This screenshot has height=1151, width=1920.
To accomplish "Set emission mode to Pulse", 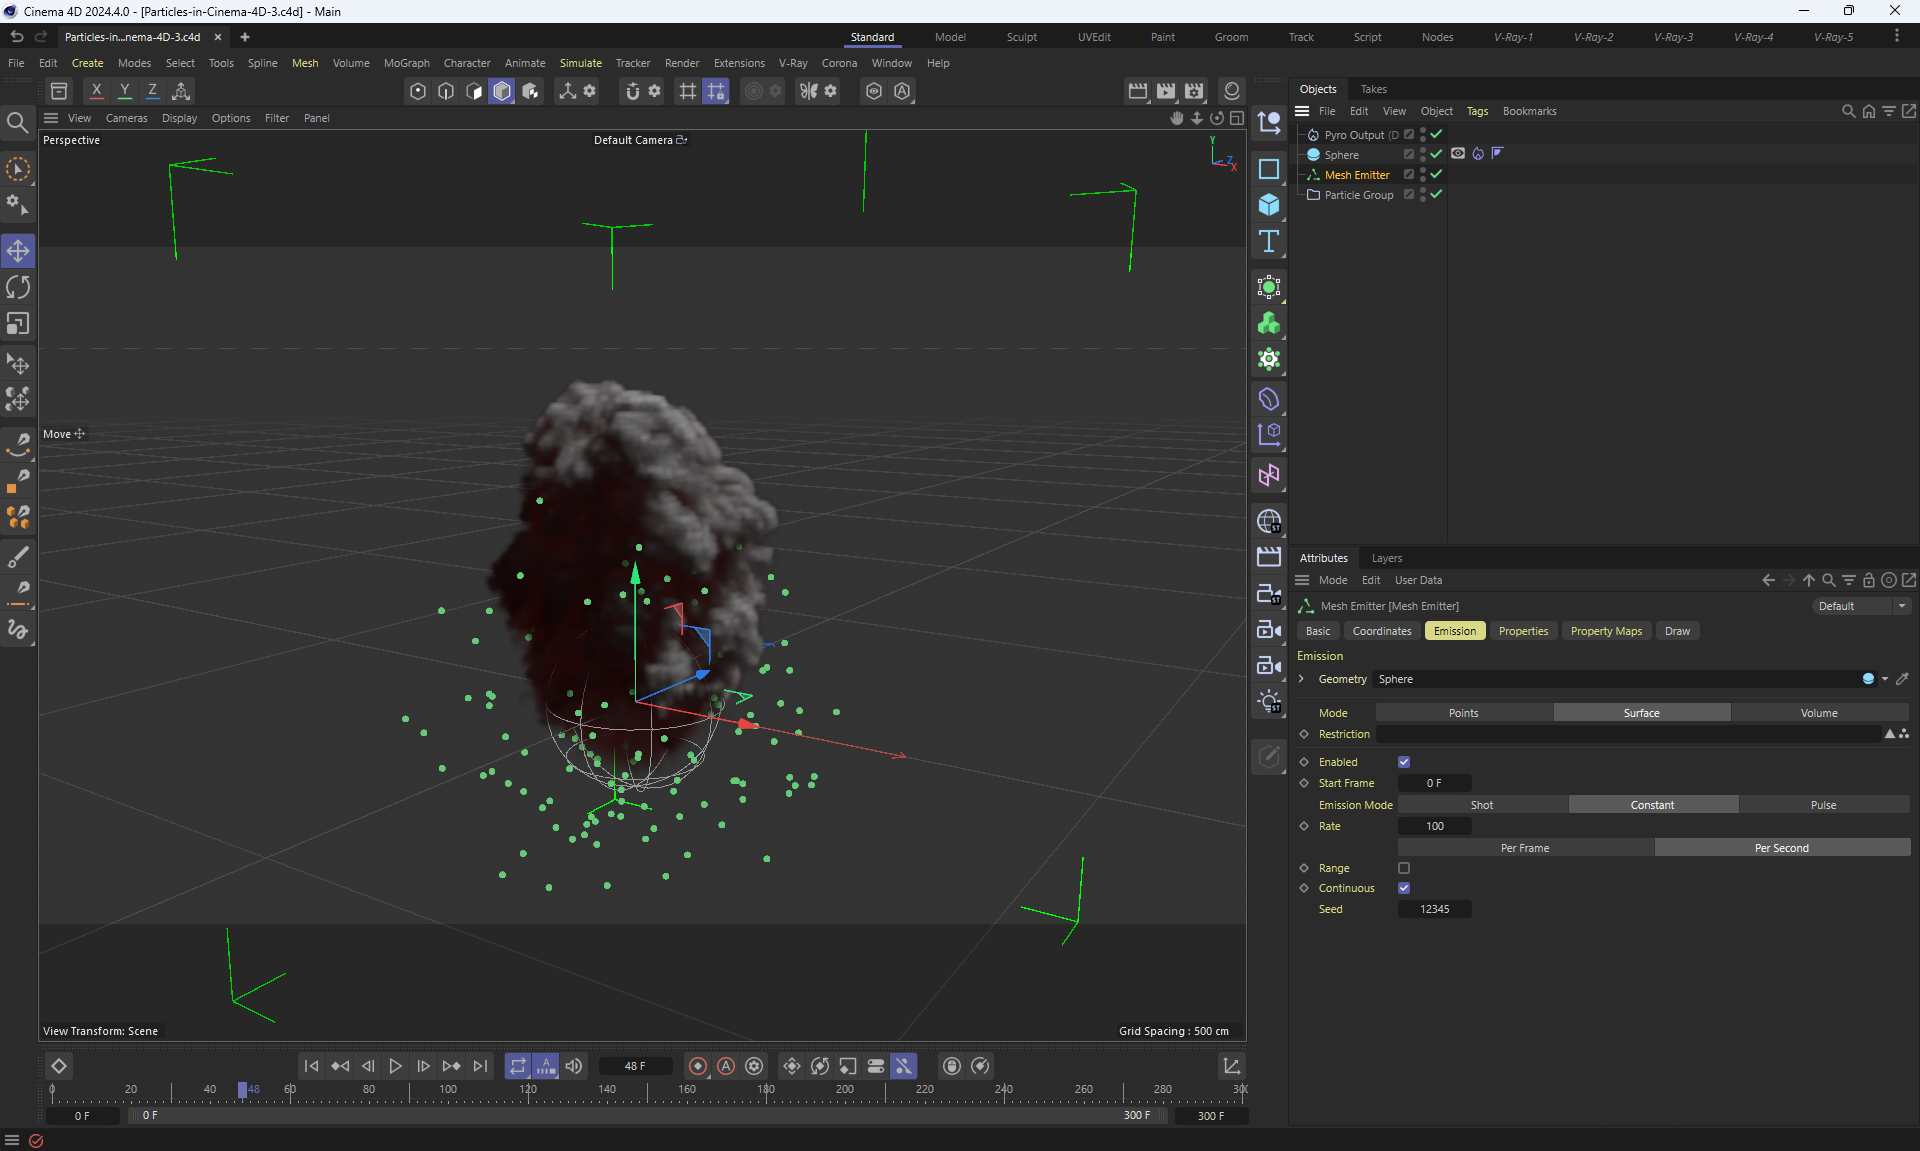I will [x=1822, y=805].
